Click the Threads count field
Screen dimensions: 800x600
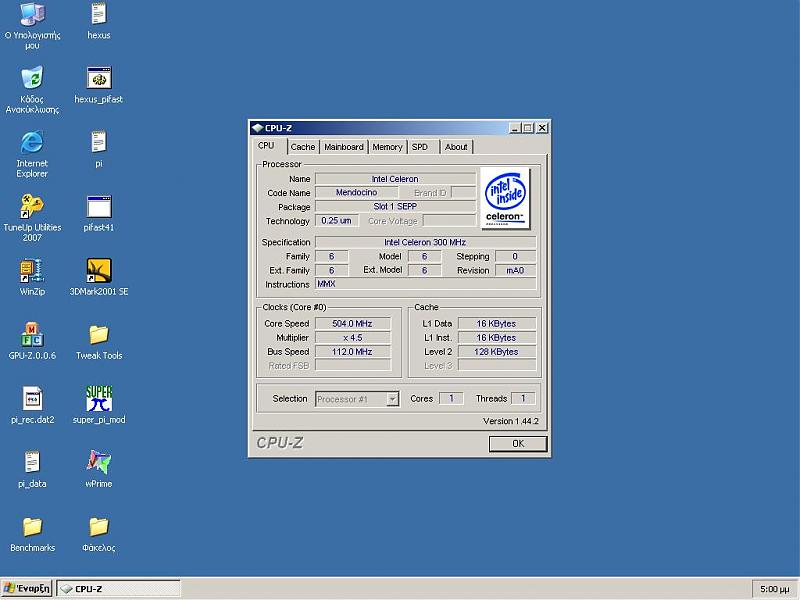(523, 398)
